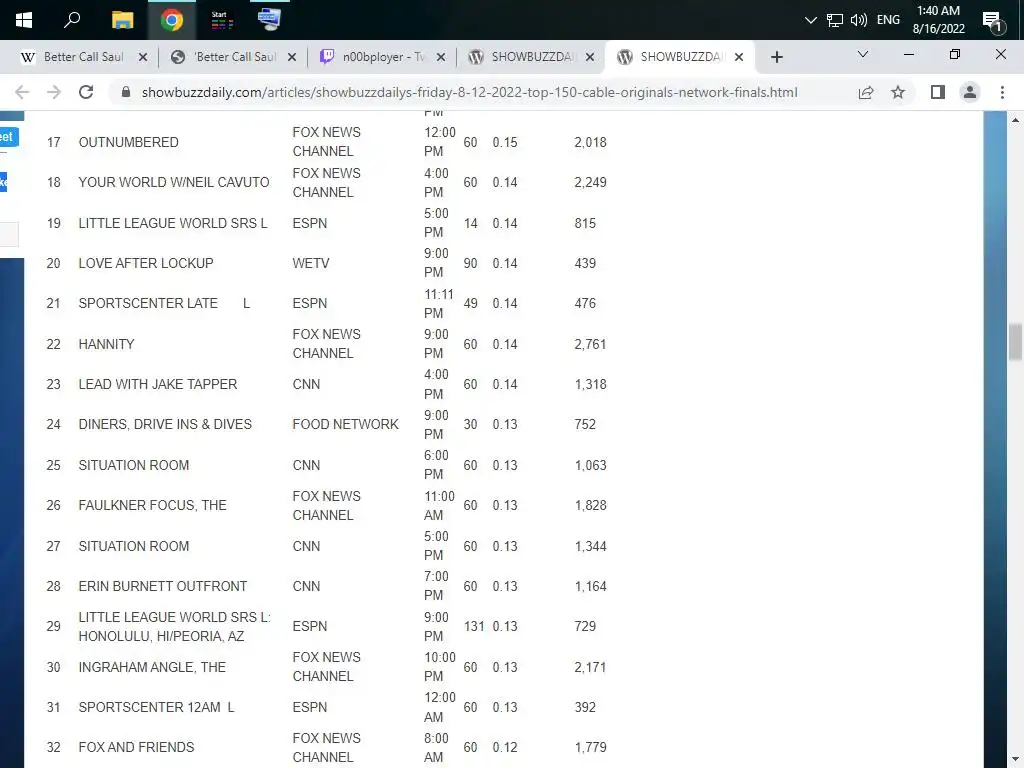Select YOUR WORLD W/NEIL CAVUTO text

tap(174, 182)
